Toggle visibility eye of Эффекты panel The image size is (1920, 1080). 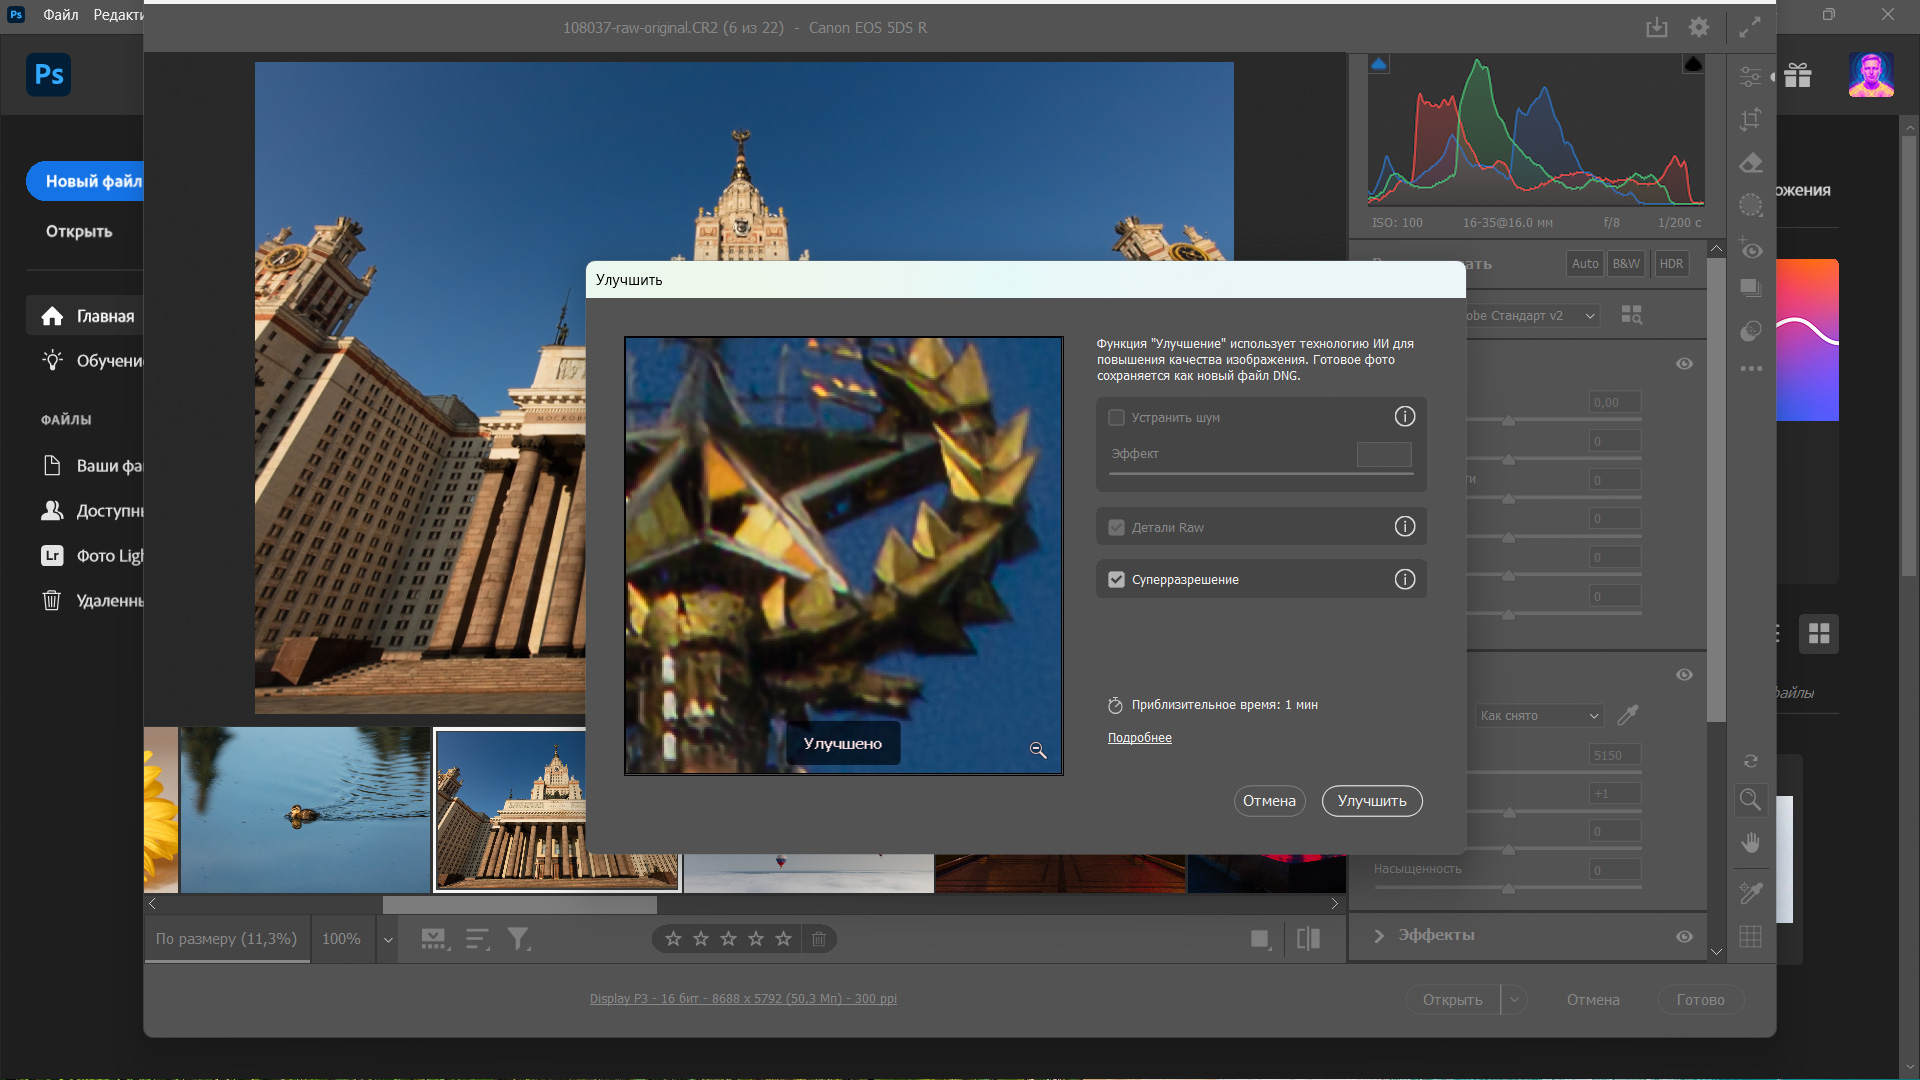[1684, 937]
